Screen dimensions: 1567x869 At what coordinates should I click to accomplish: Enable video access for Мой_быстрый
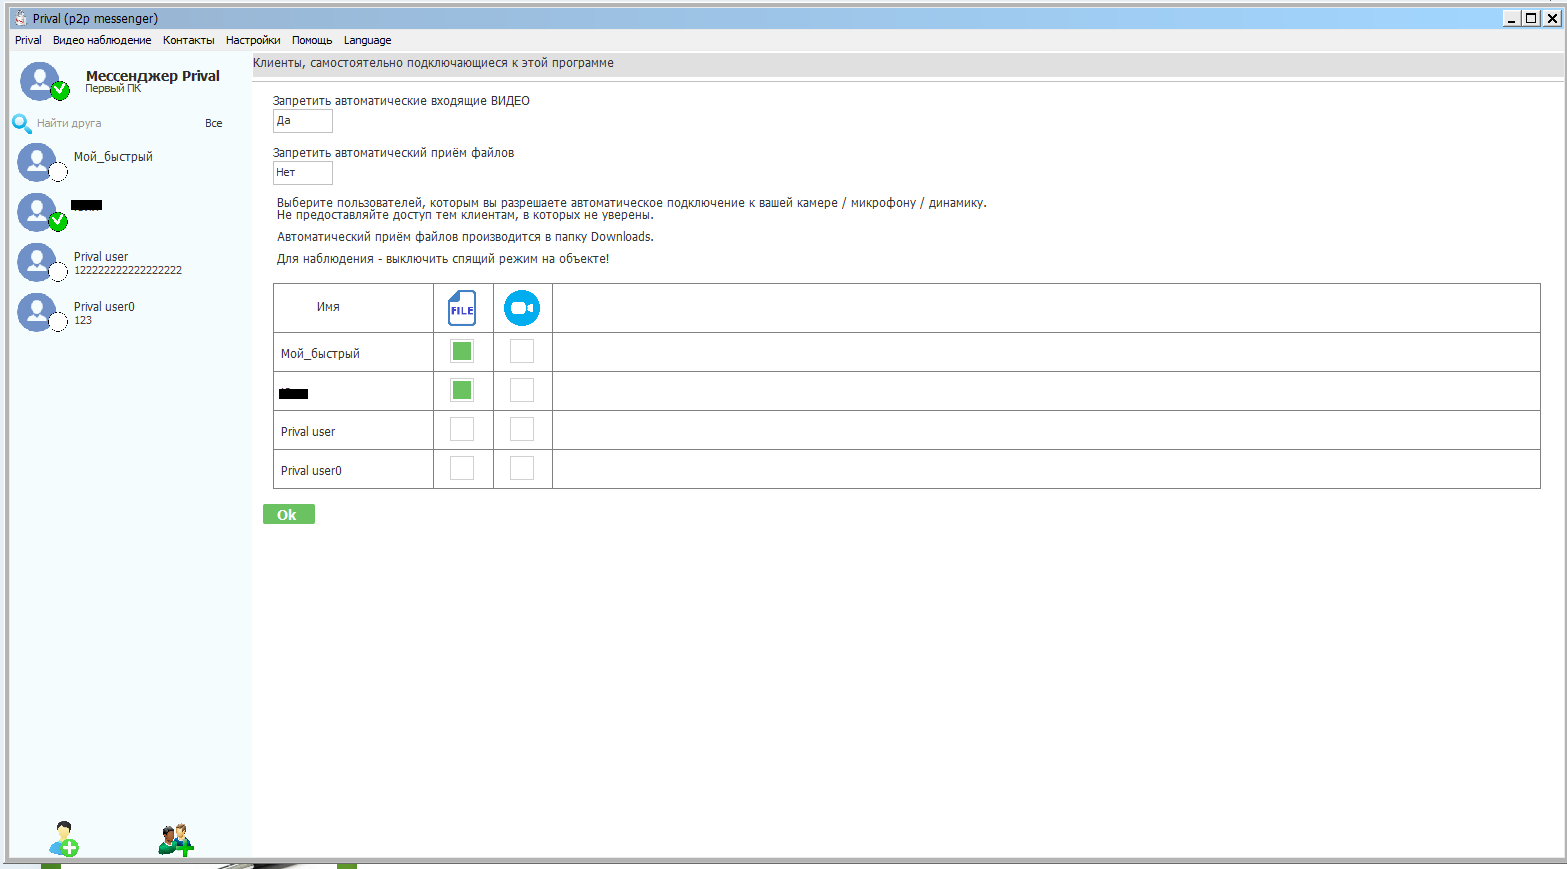click(522, 351)
